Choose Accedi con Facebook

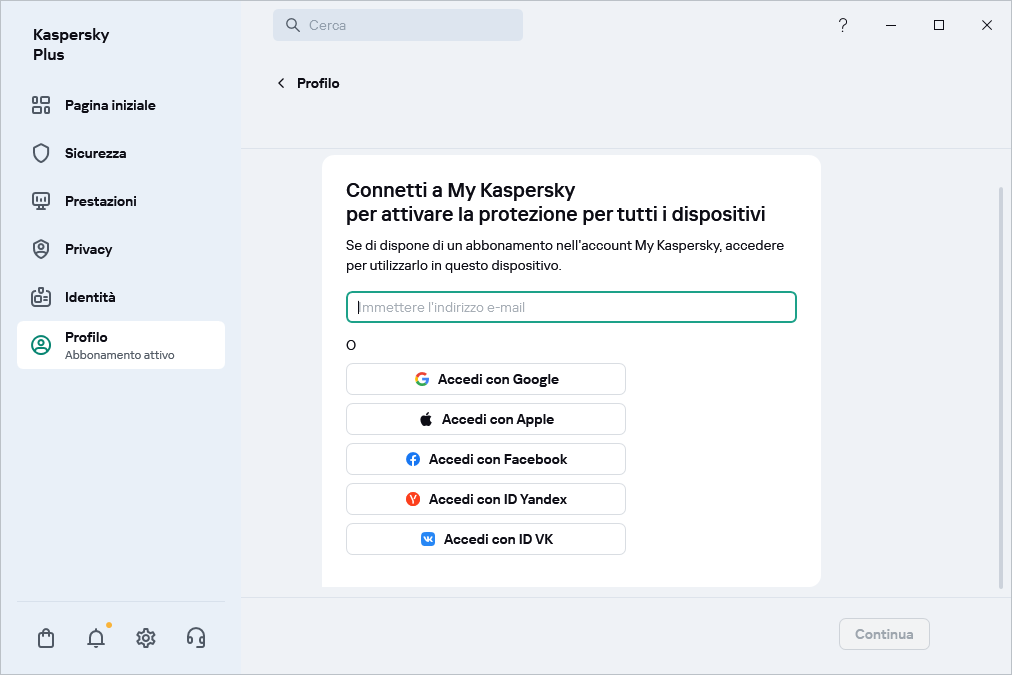point(486,459)
